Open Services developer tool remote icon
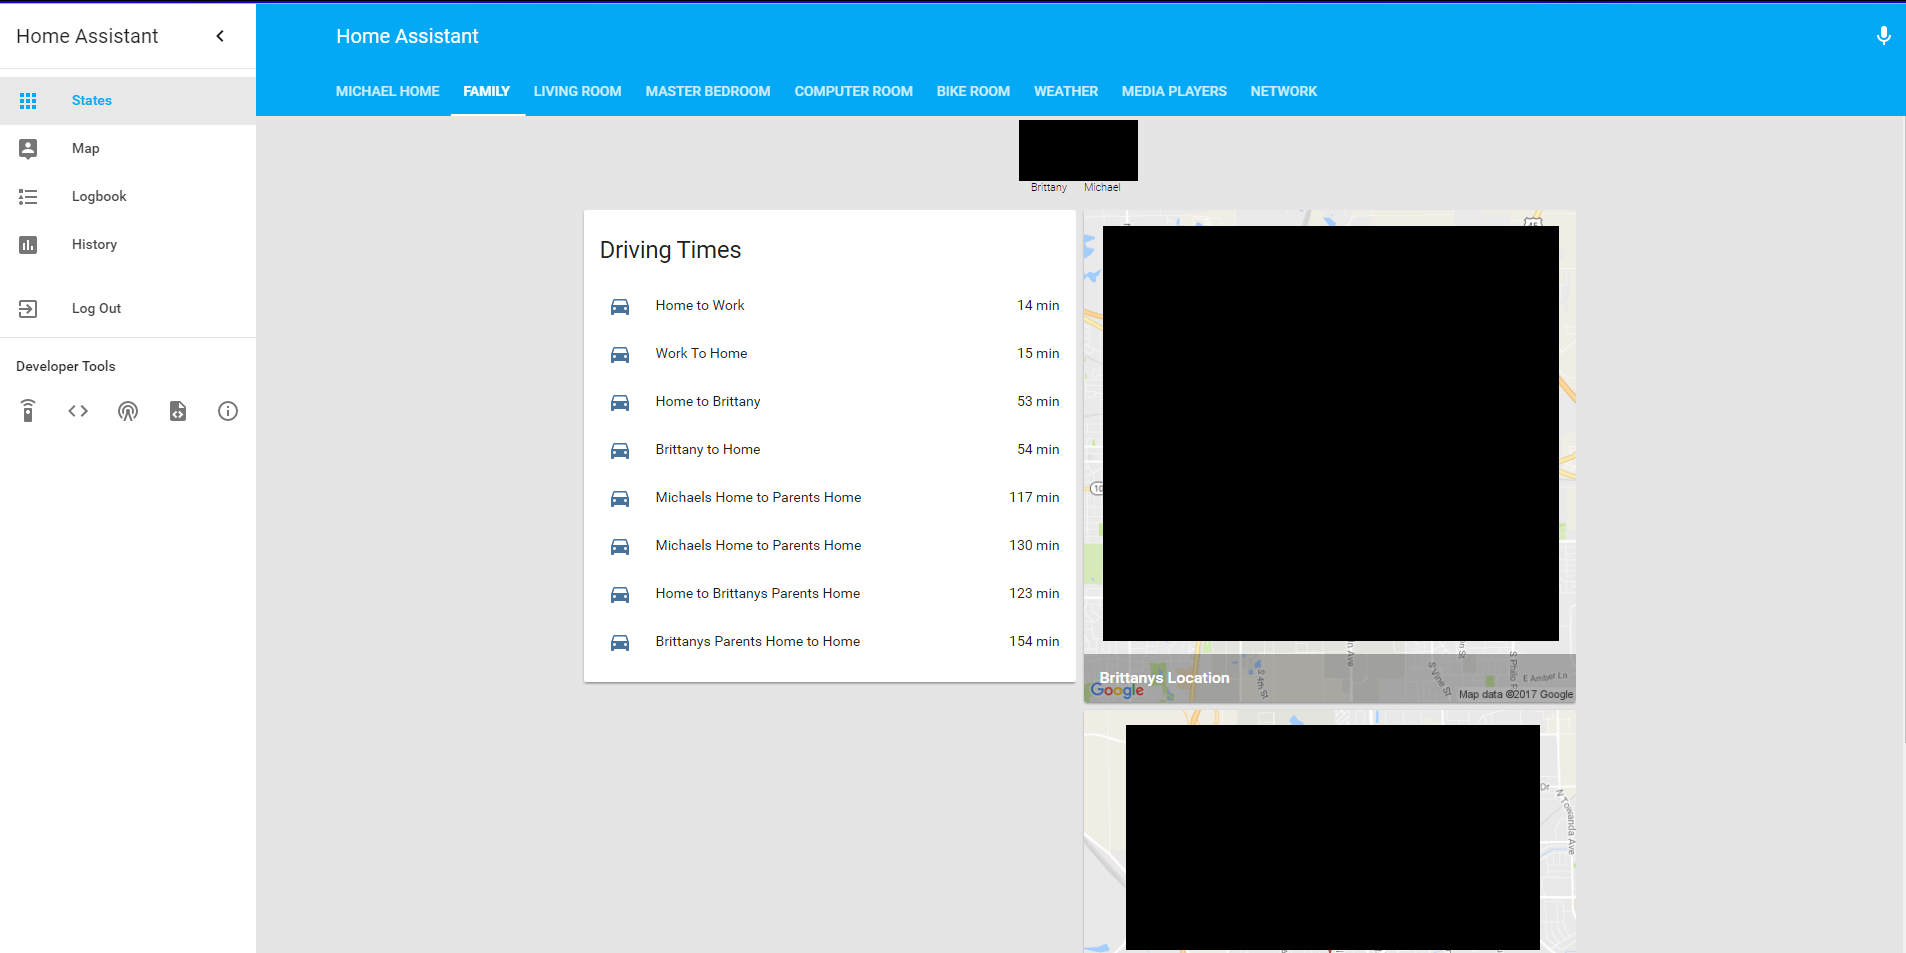Viewport: 1906px width, 953px height. [x=28, y=411]
